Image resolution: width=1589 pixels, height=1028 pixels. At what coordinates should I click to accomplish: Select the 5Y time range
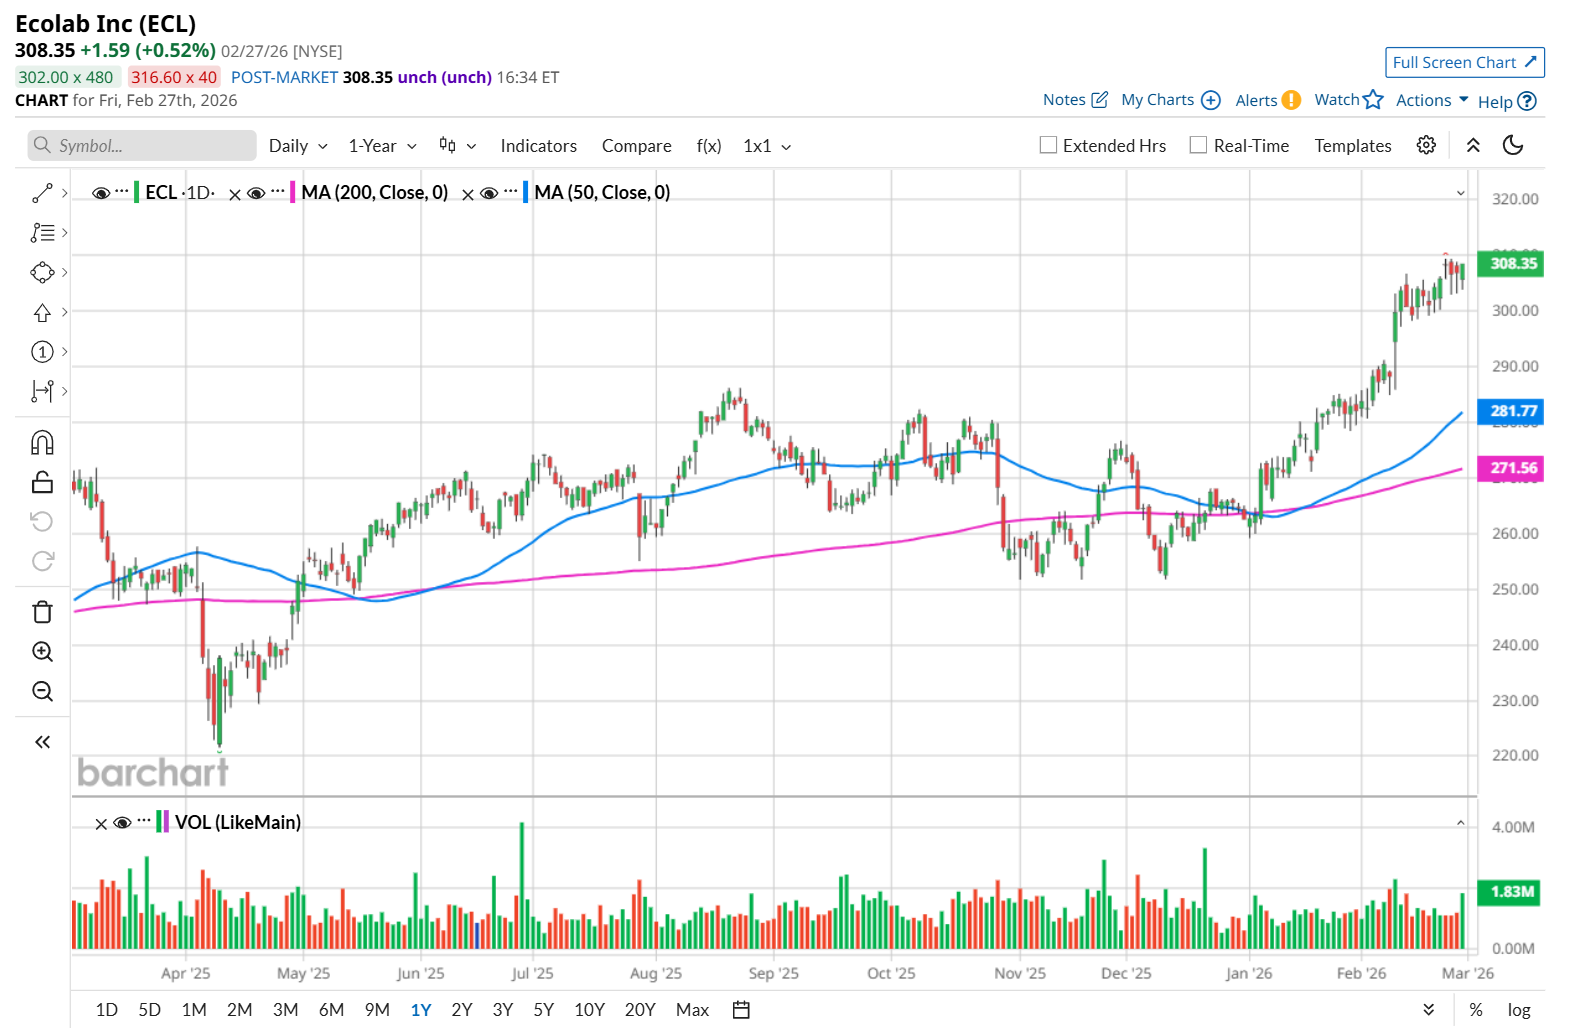[543, 1010]
